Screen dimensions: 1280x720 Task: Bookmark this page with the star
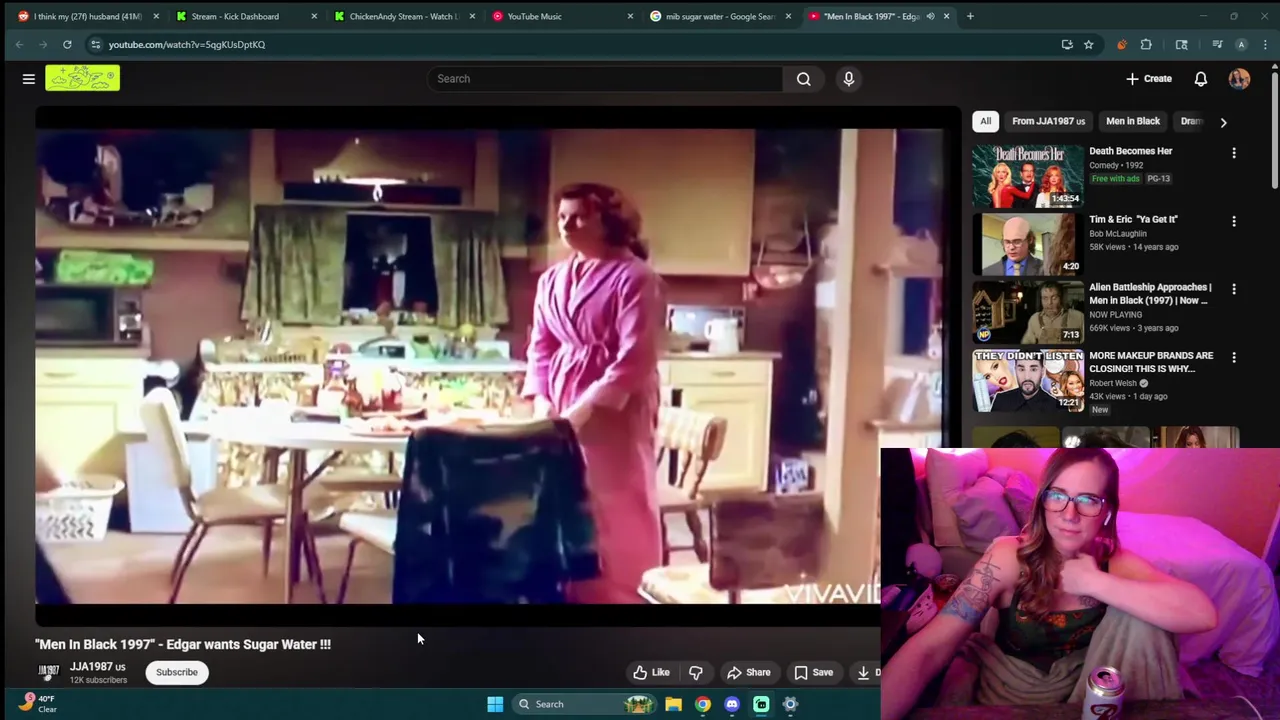(x=1088, y=44)
